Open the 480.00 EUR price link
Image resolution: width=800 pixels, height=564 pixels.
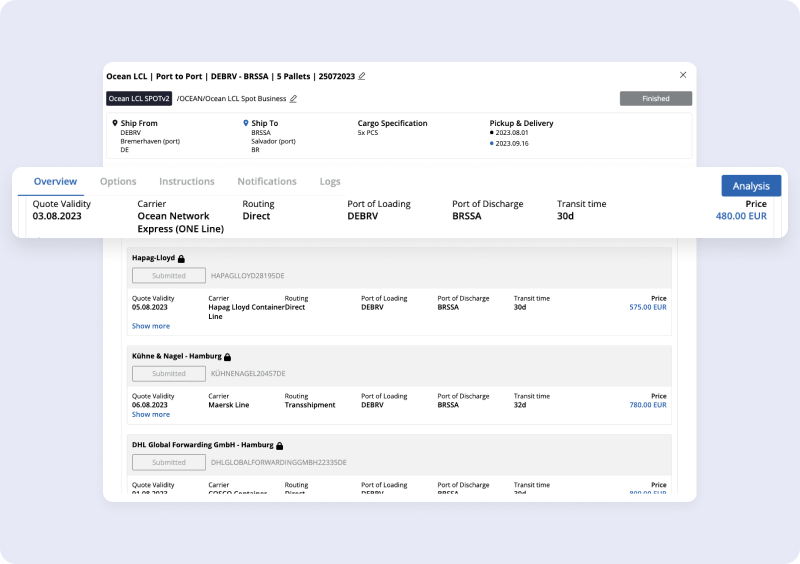[x=741, y=216]
